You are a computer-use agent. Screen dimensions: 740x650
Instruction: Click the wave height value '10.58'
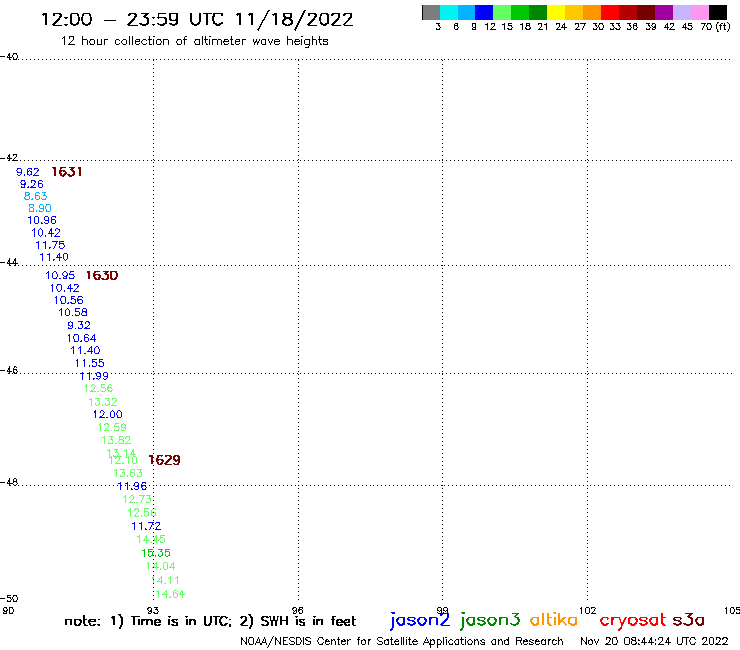73,312
